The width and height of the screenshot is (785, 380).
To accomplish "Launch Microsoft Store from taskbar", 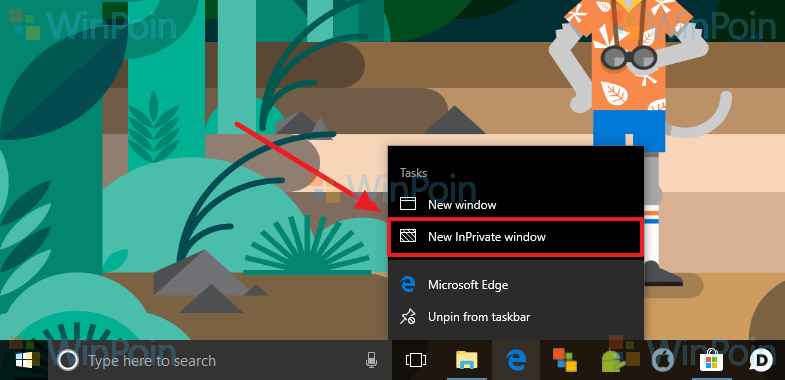I will [x=712, y=360].
